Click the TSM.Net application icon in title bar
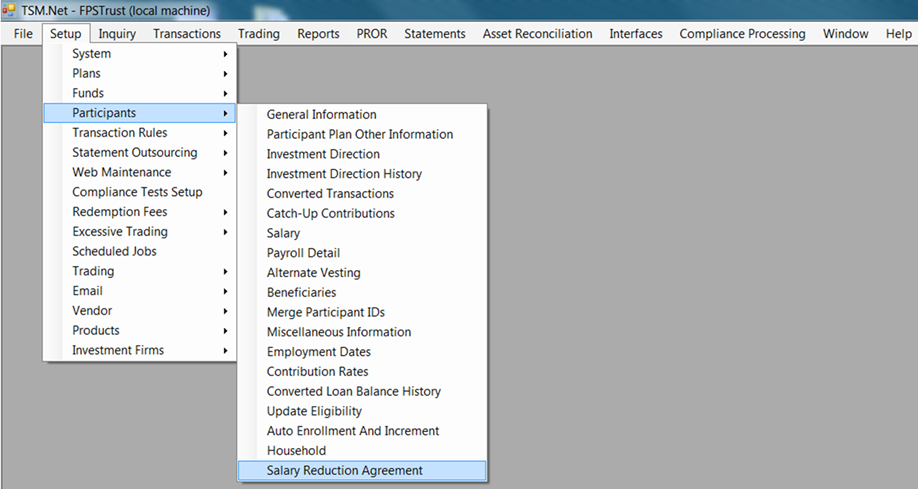Viewport: 918px width, 489px height. 10,10
